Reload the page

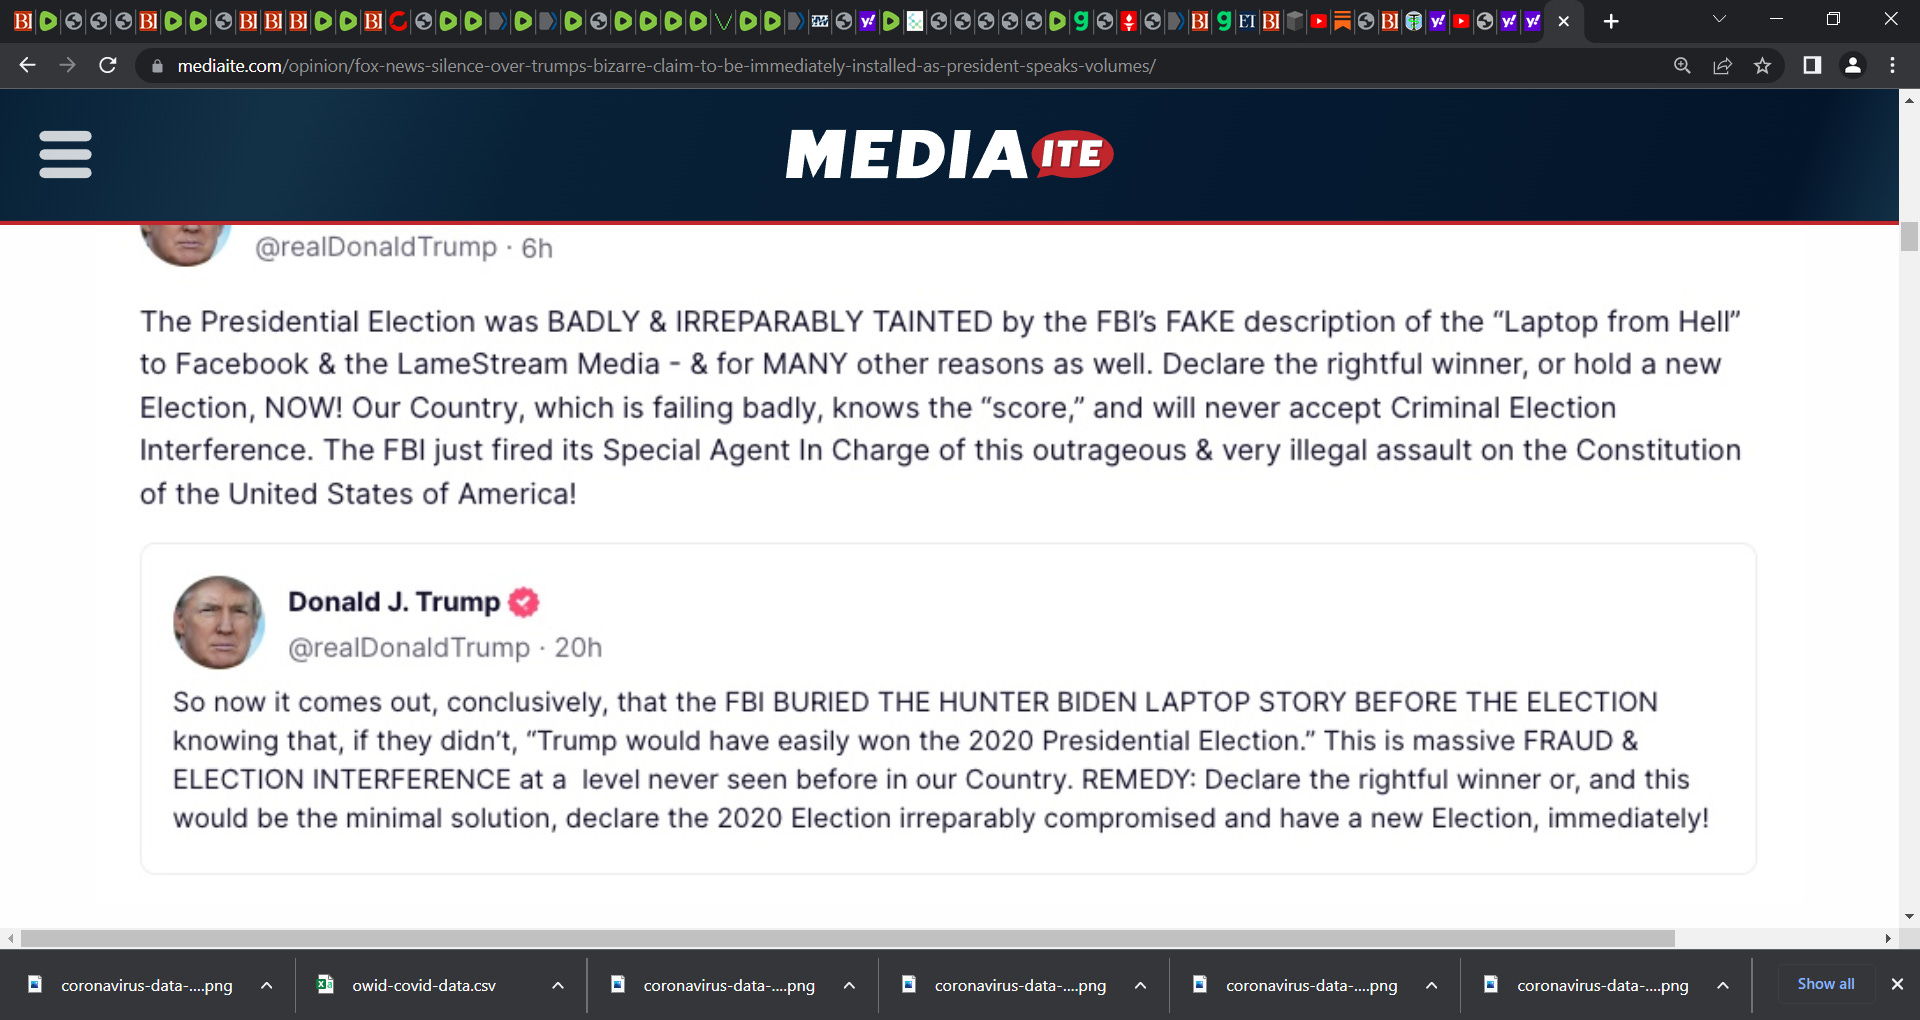tap(108, 66)
